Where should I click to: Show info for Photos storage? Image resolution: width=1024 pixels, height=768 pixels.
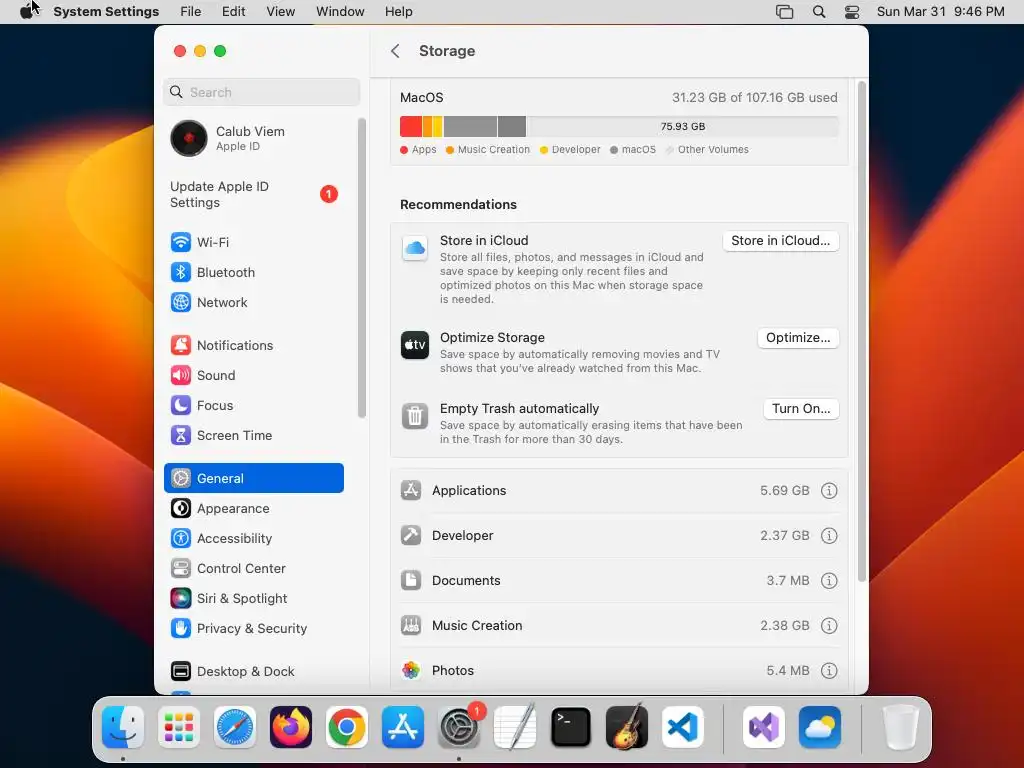coord(829,671)
